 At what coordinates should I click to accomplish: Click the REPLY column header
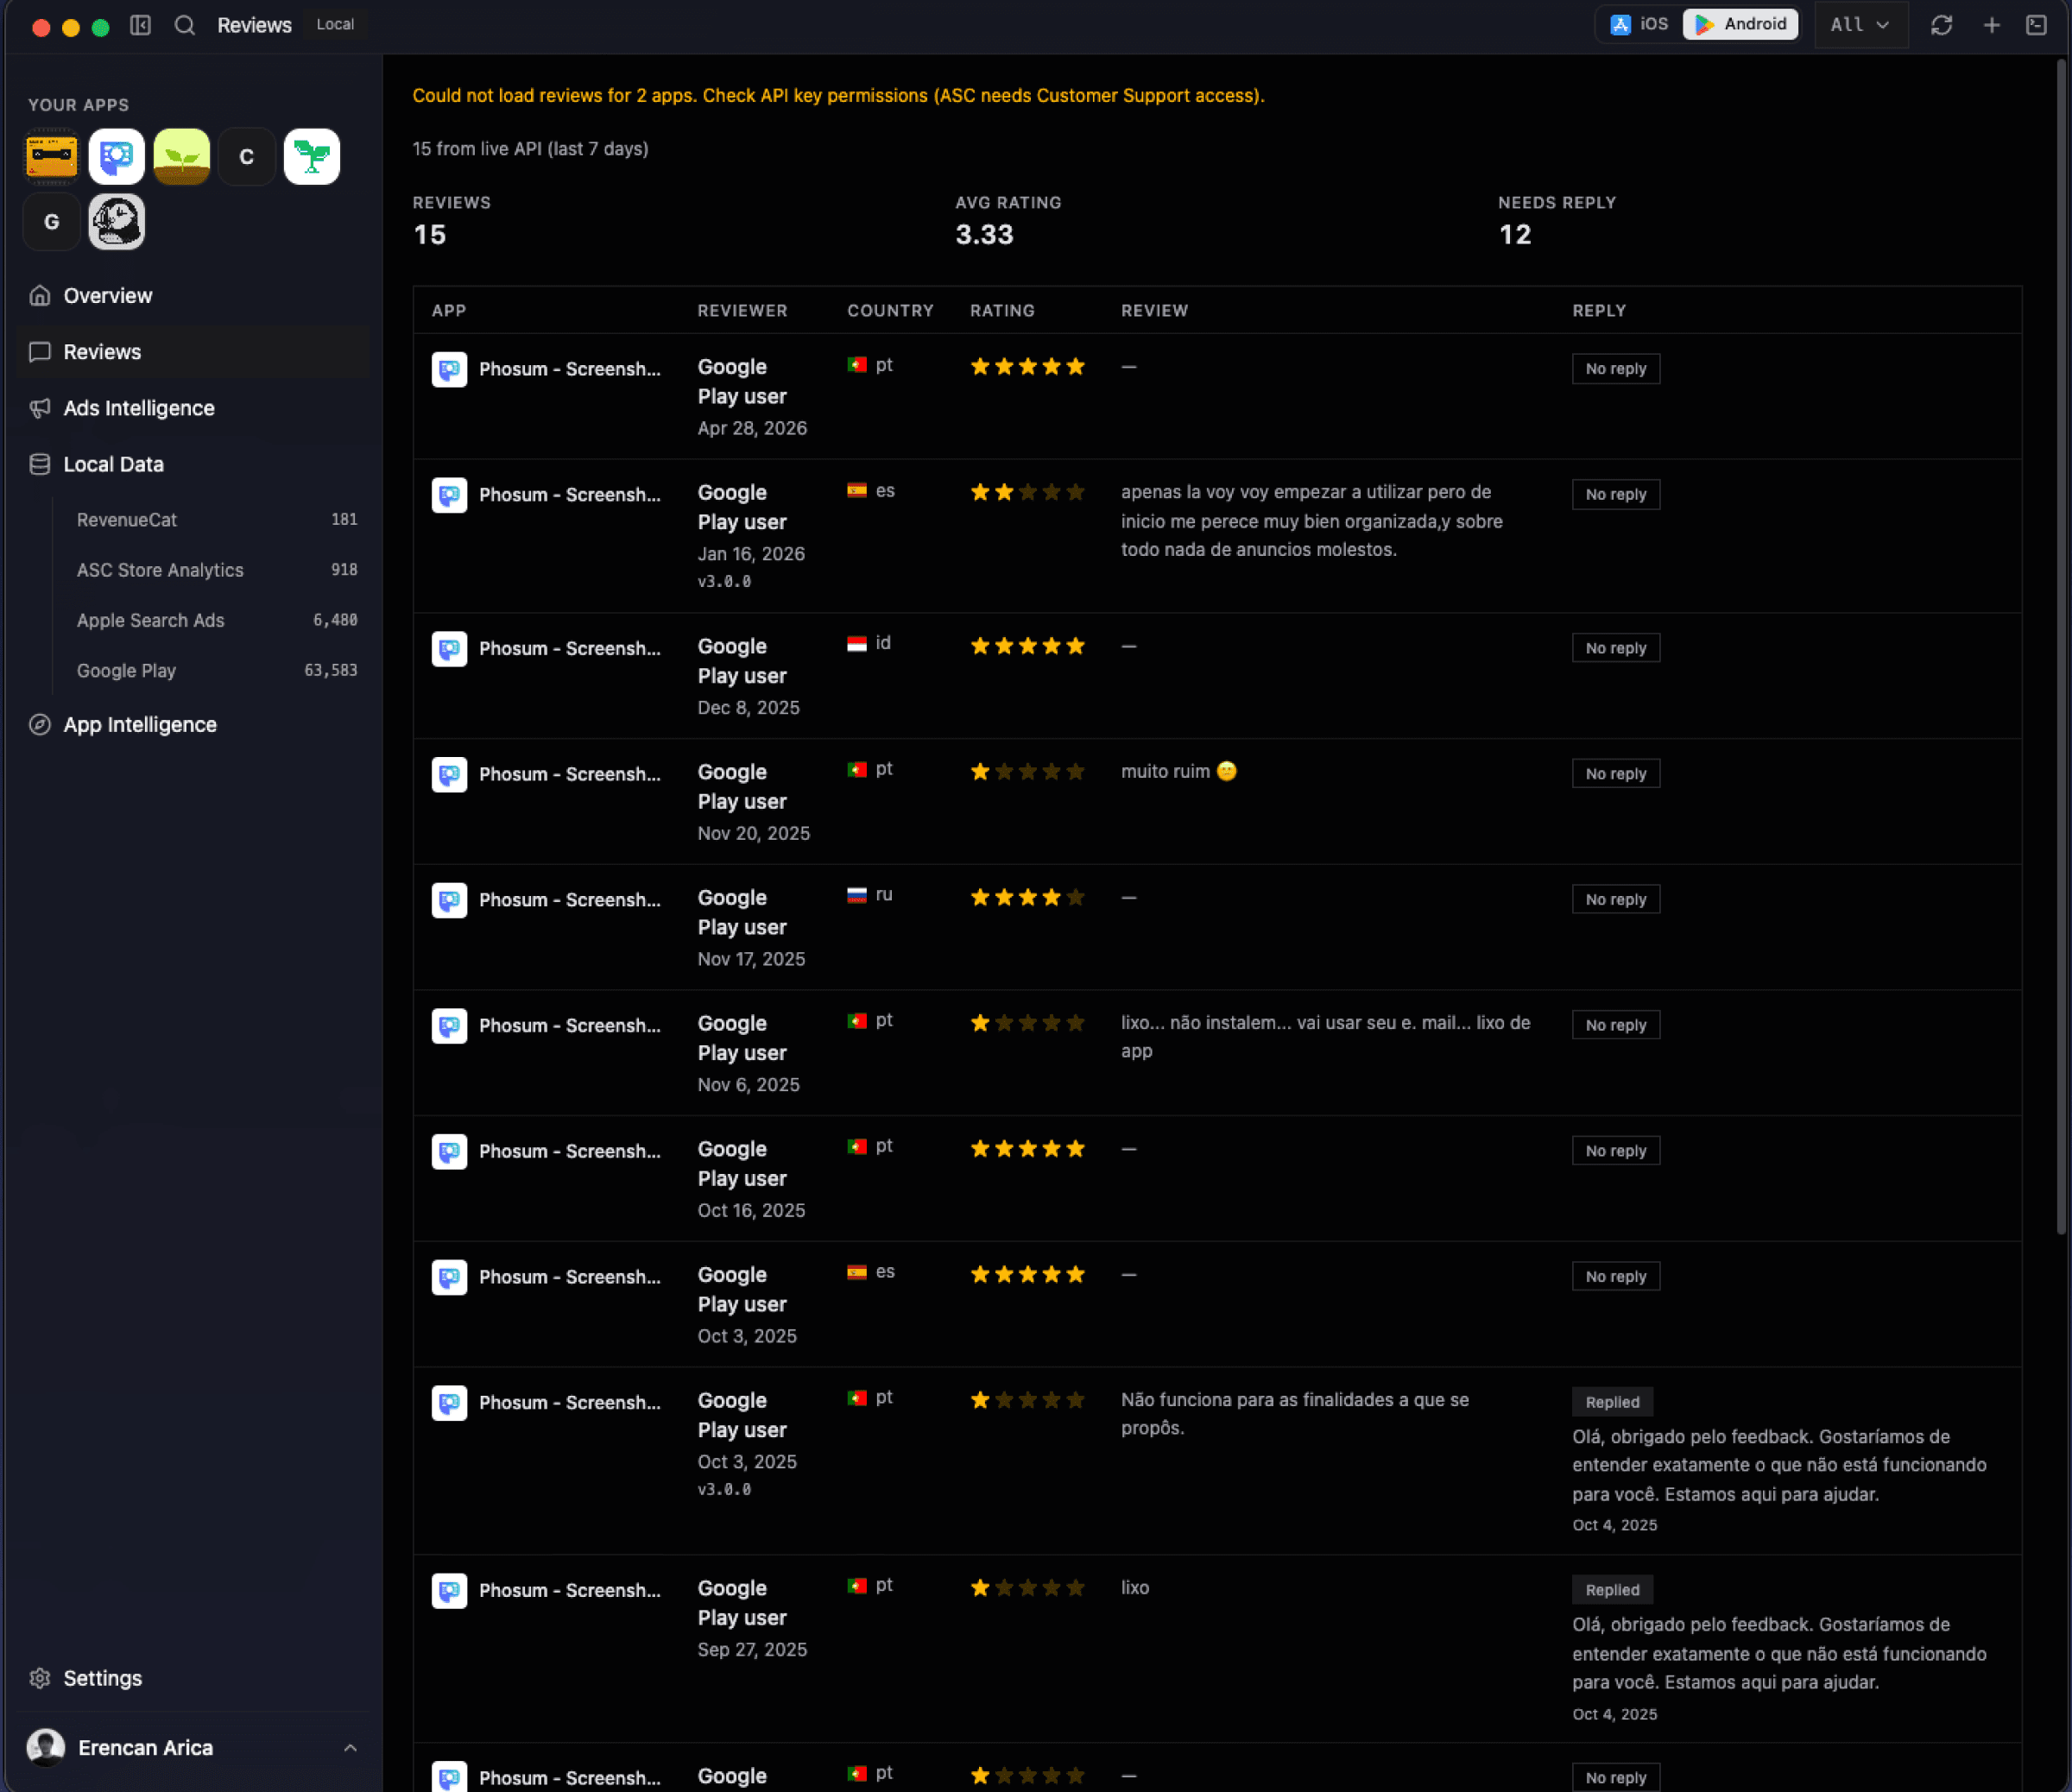pos(1599,311)
